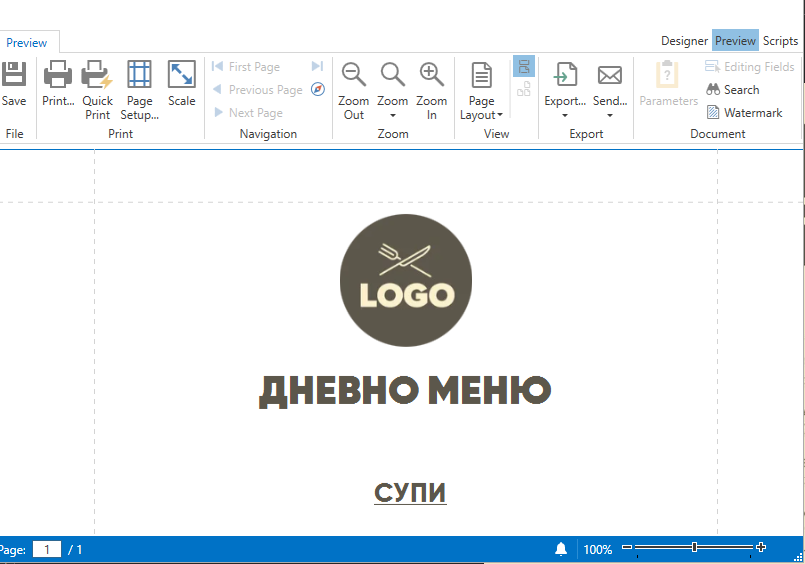Switch to the Designer tab
805x564 pixels.
(684, 41)
